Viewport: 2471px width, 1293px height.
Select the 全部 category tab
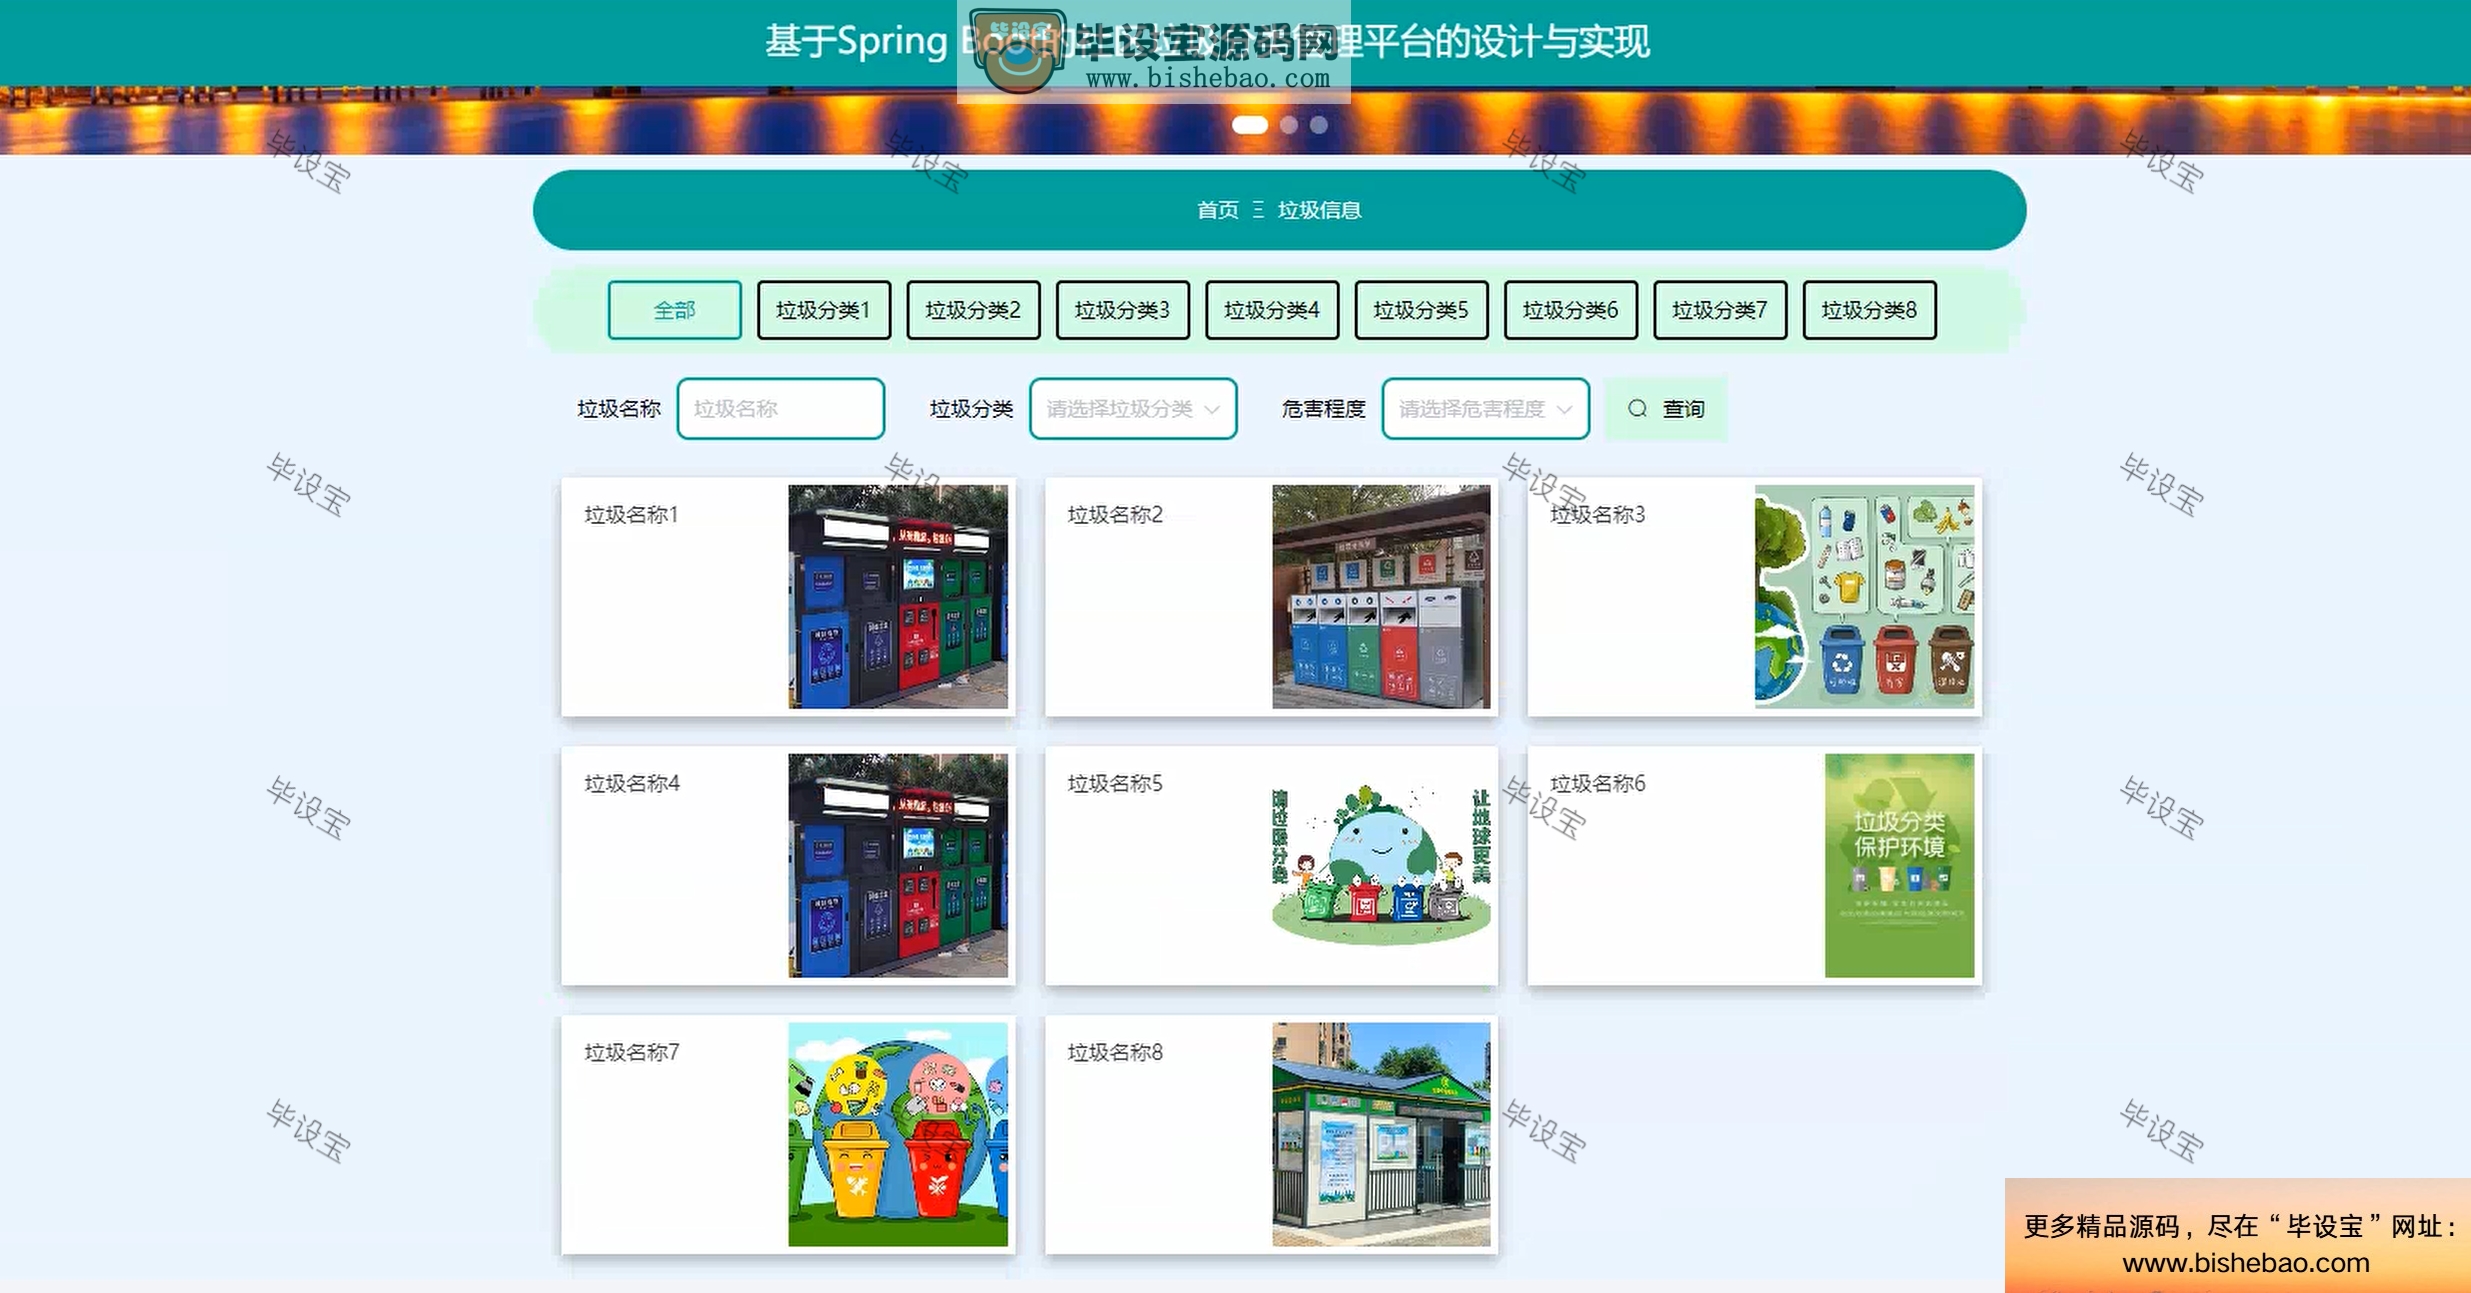674,310
